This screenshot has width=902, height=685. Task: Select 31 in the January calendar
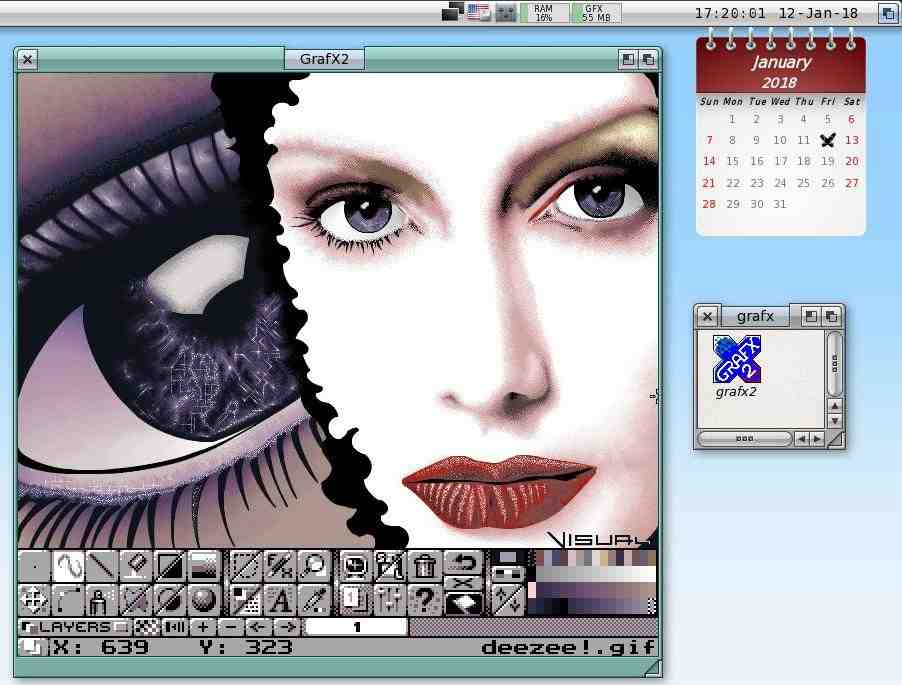779,204
